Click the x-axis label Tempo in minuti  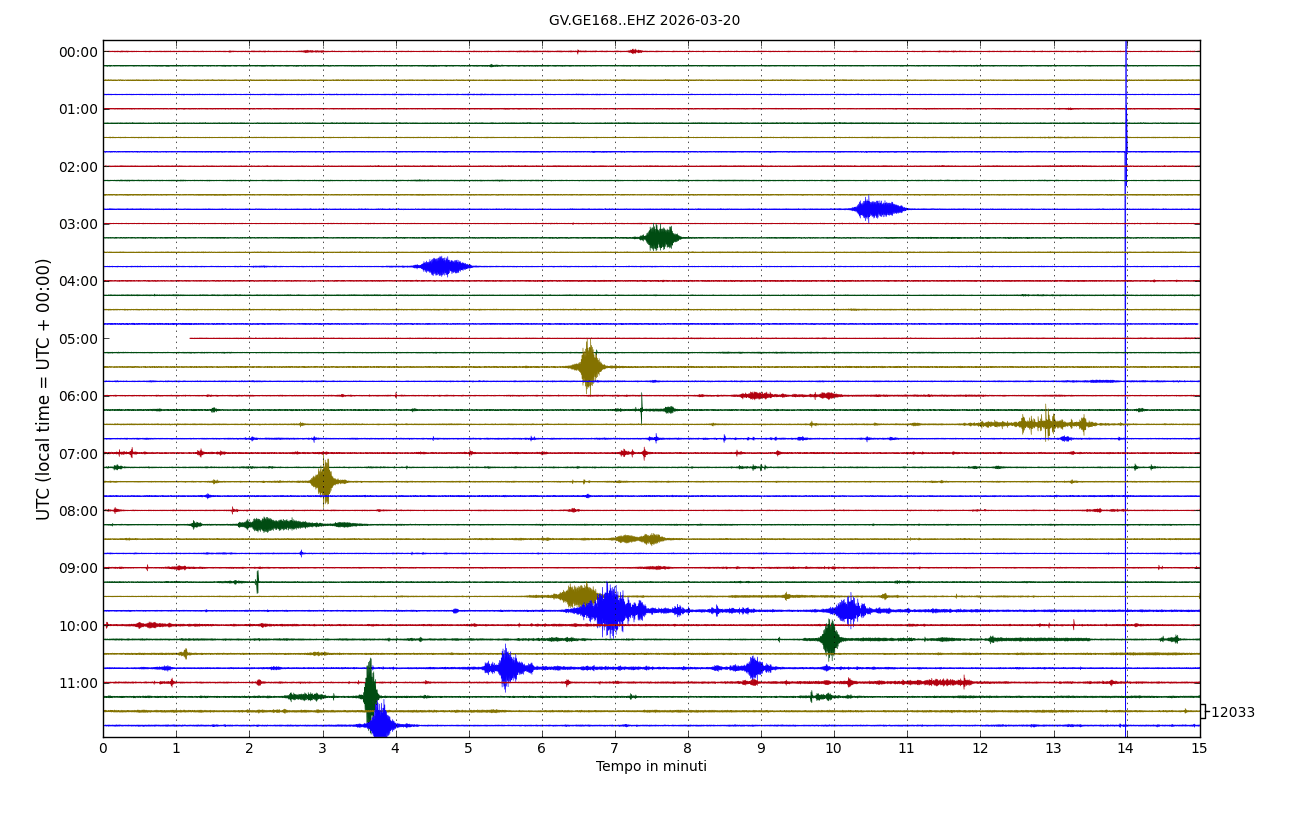651,767
